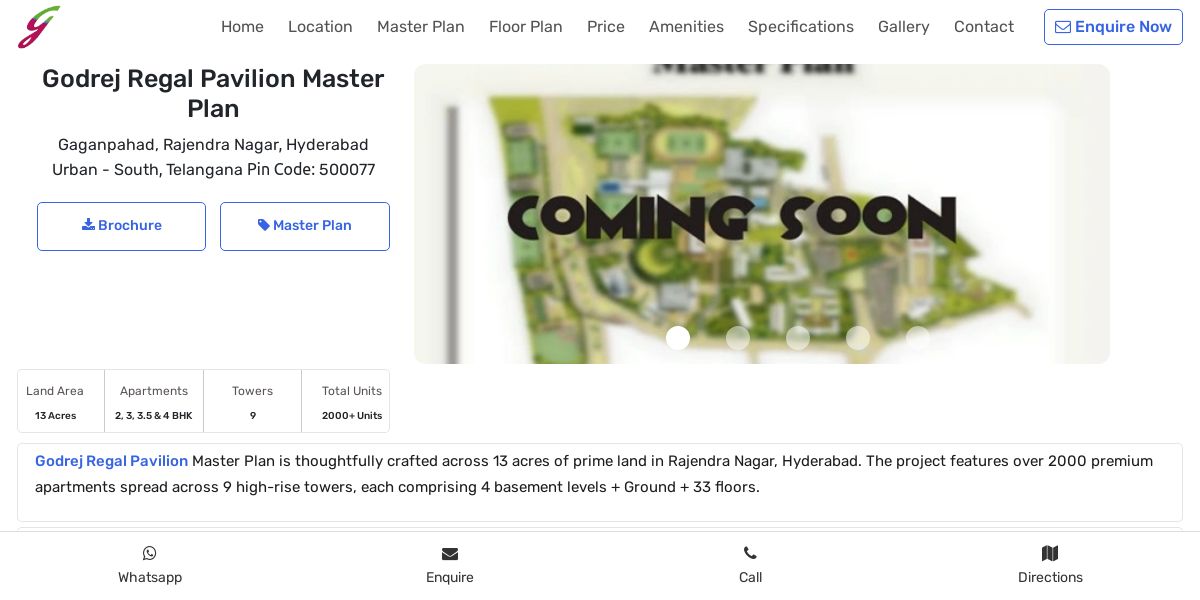The width and height of the screenshot is (1200, 600).
Task: Click the Master Plan tag button
Action: (305, 226)
